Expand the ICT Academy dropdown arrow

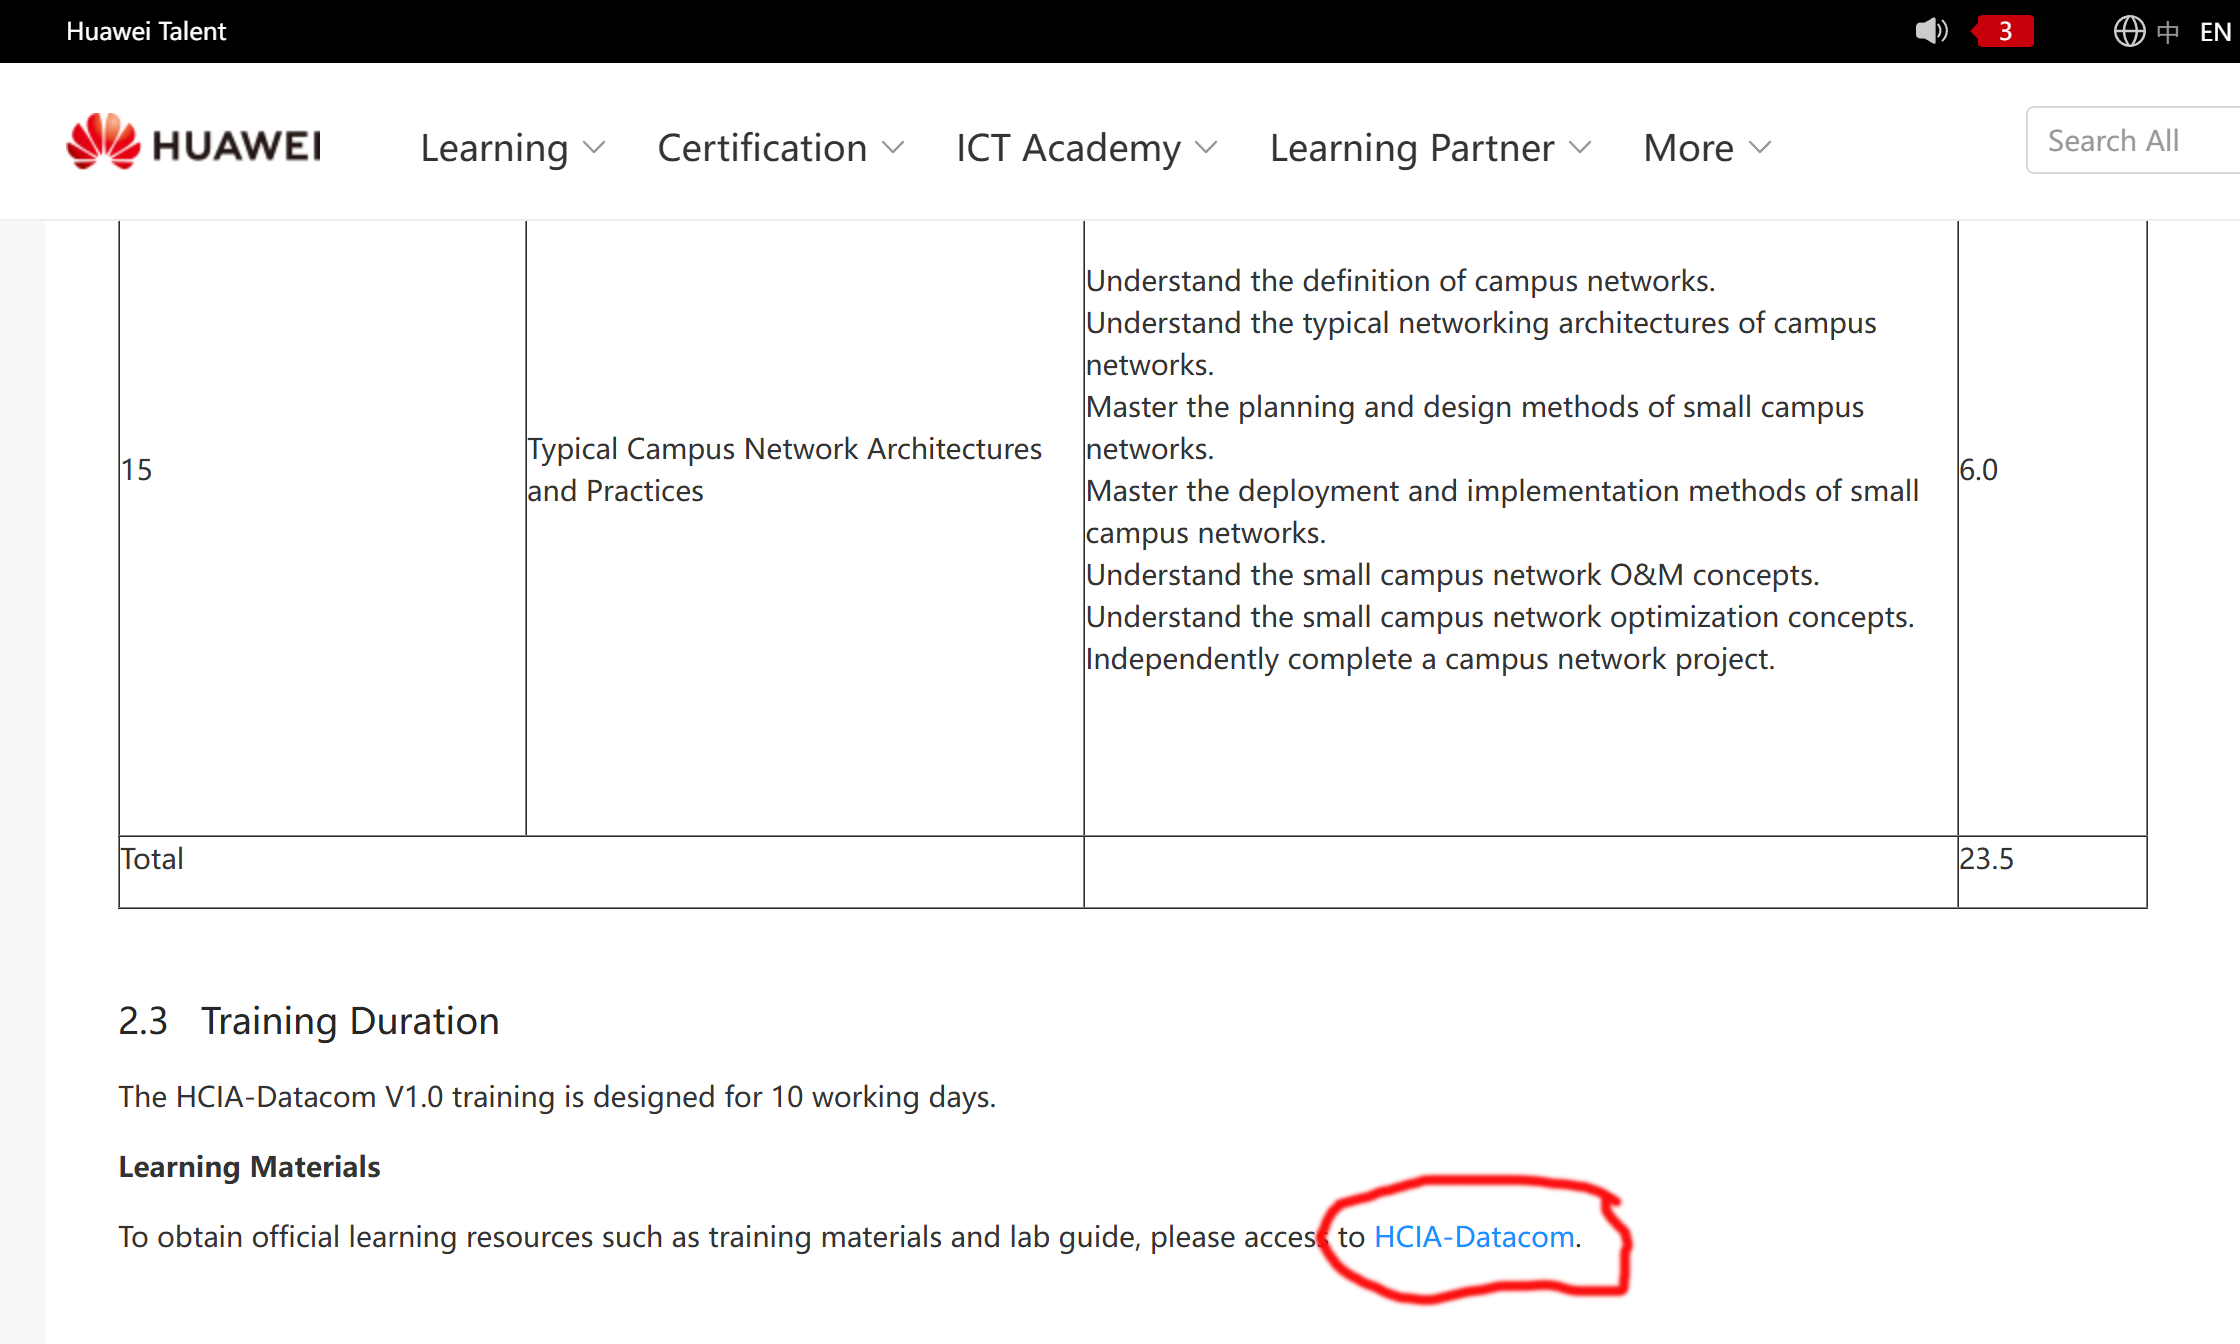[x=1207, y=148]
